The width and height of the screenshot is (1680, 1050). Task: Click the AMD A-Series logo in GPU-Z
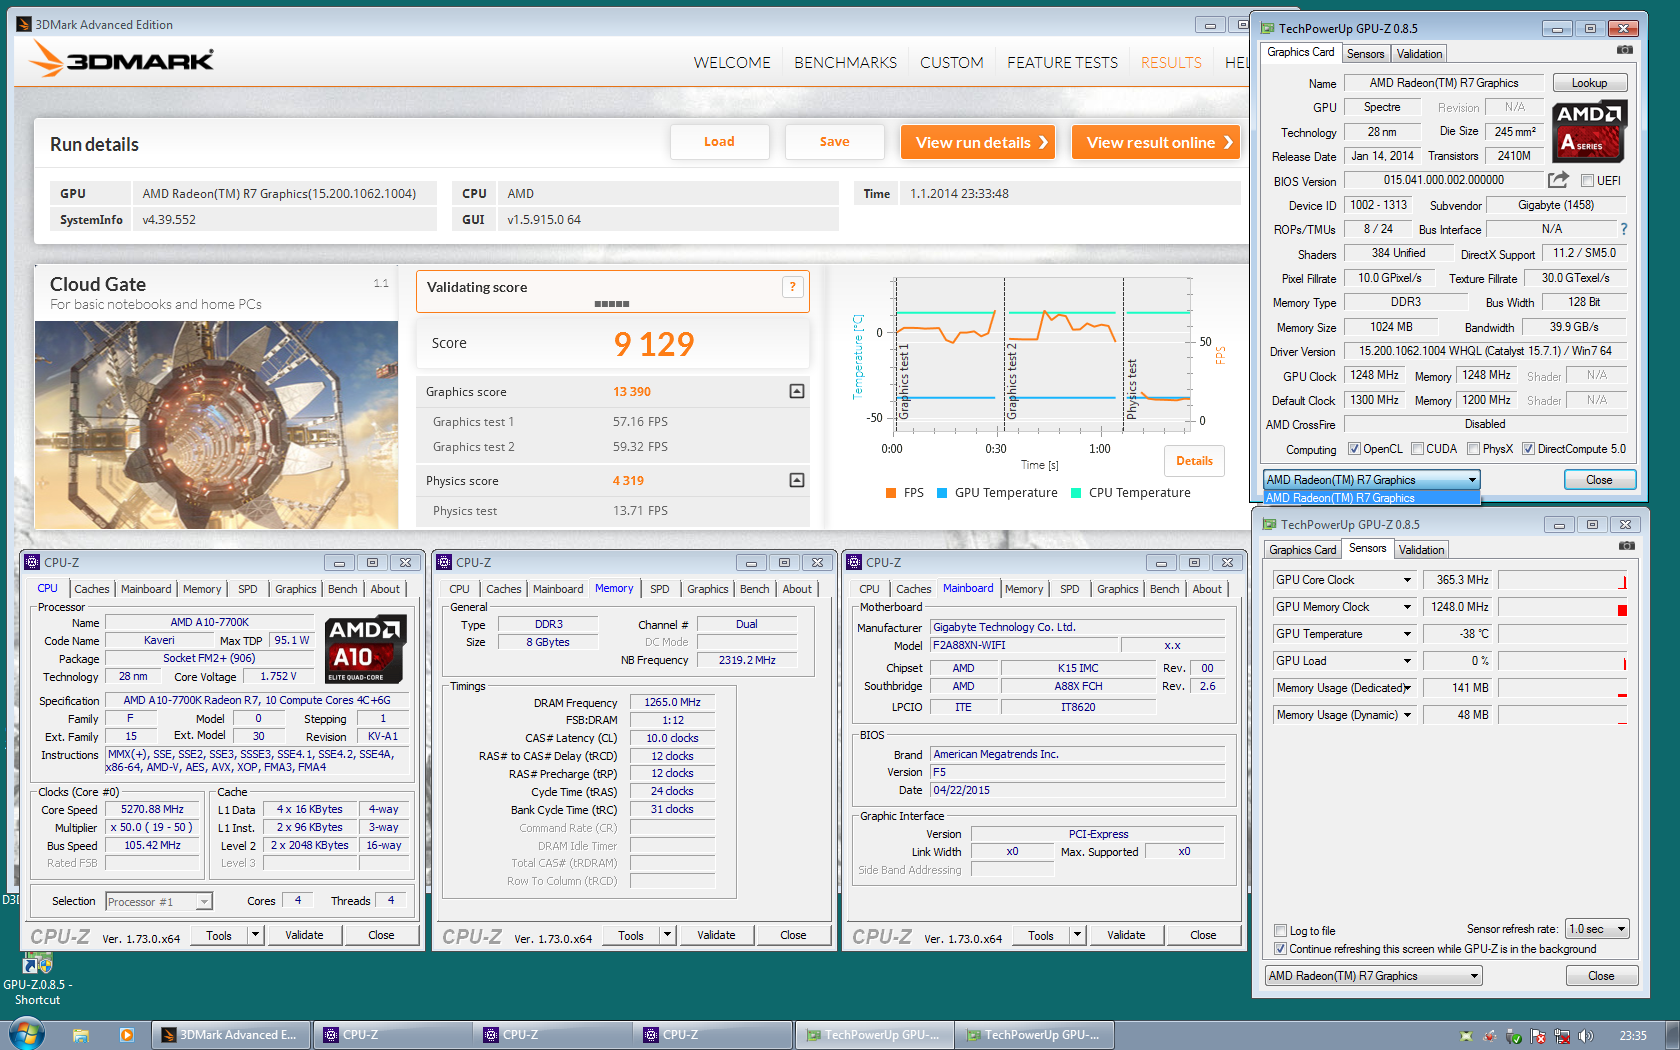1590,131
